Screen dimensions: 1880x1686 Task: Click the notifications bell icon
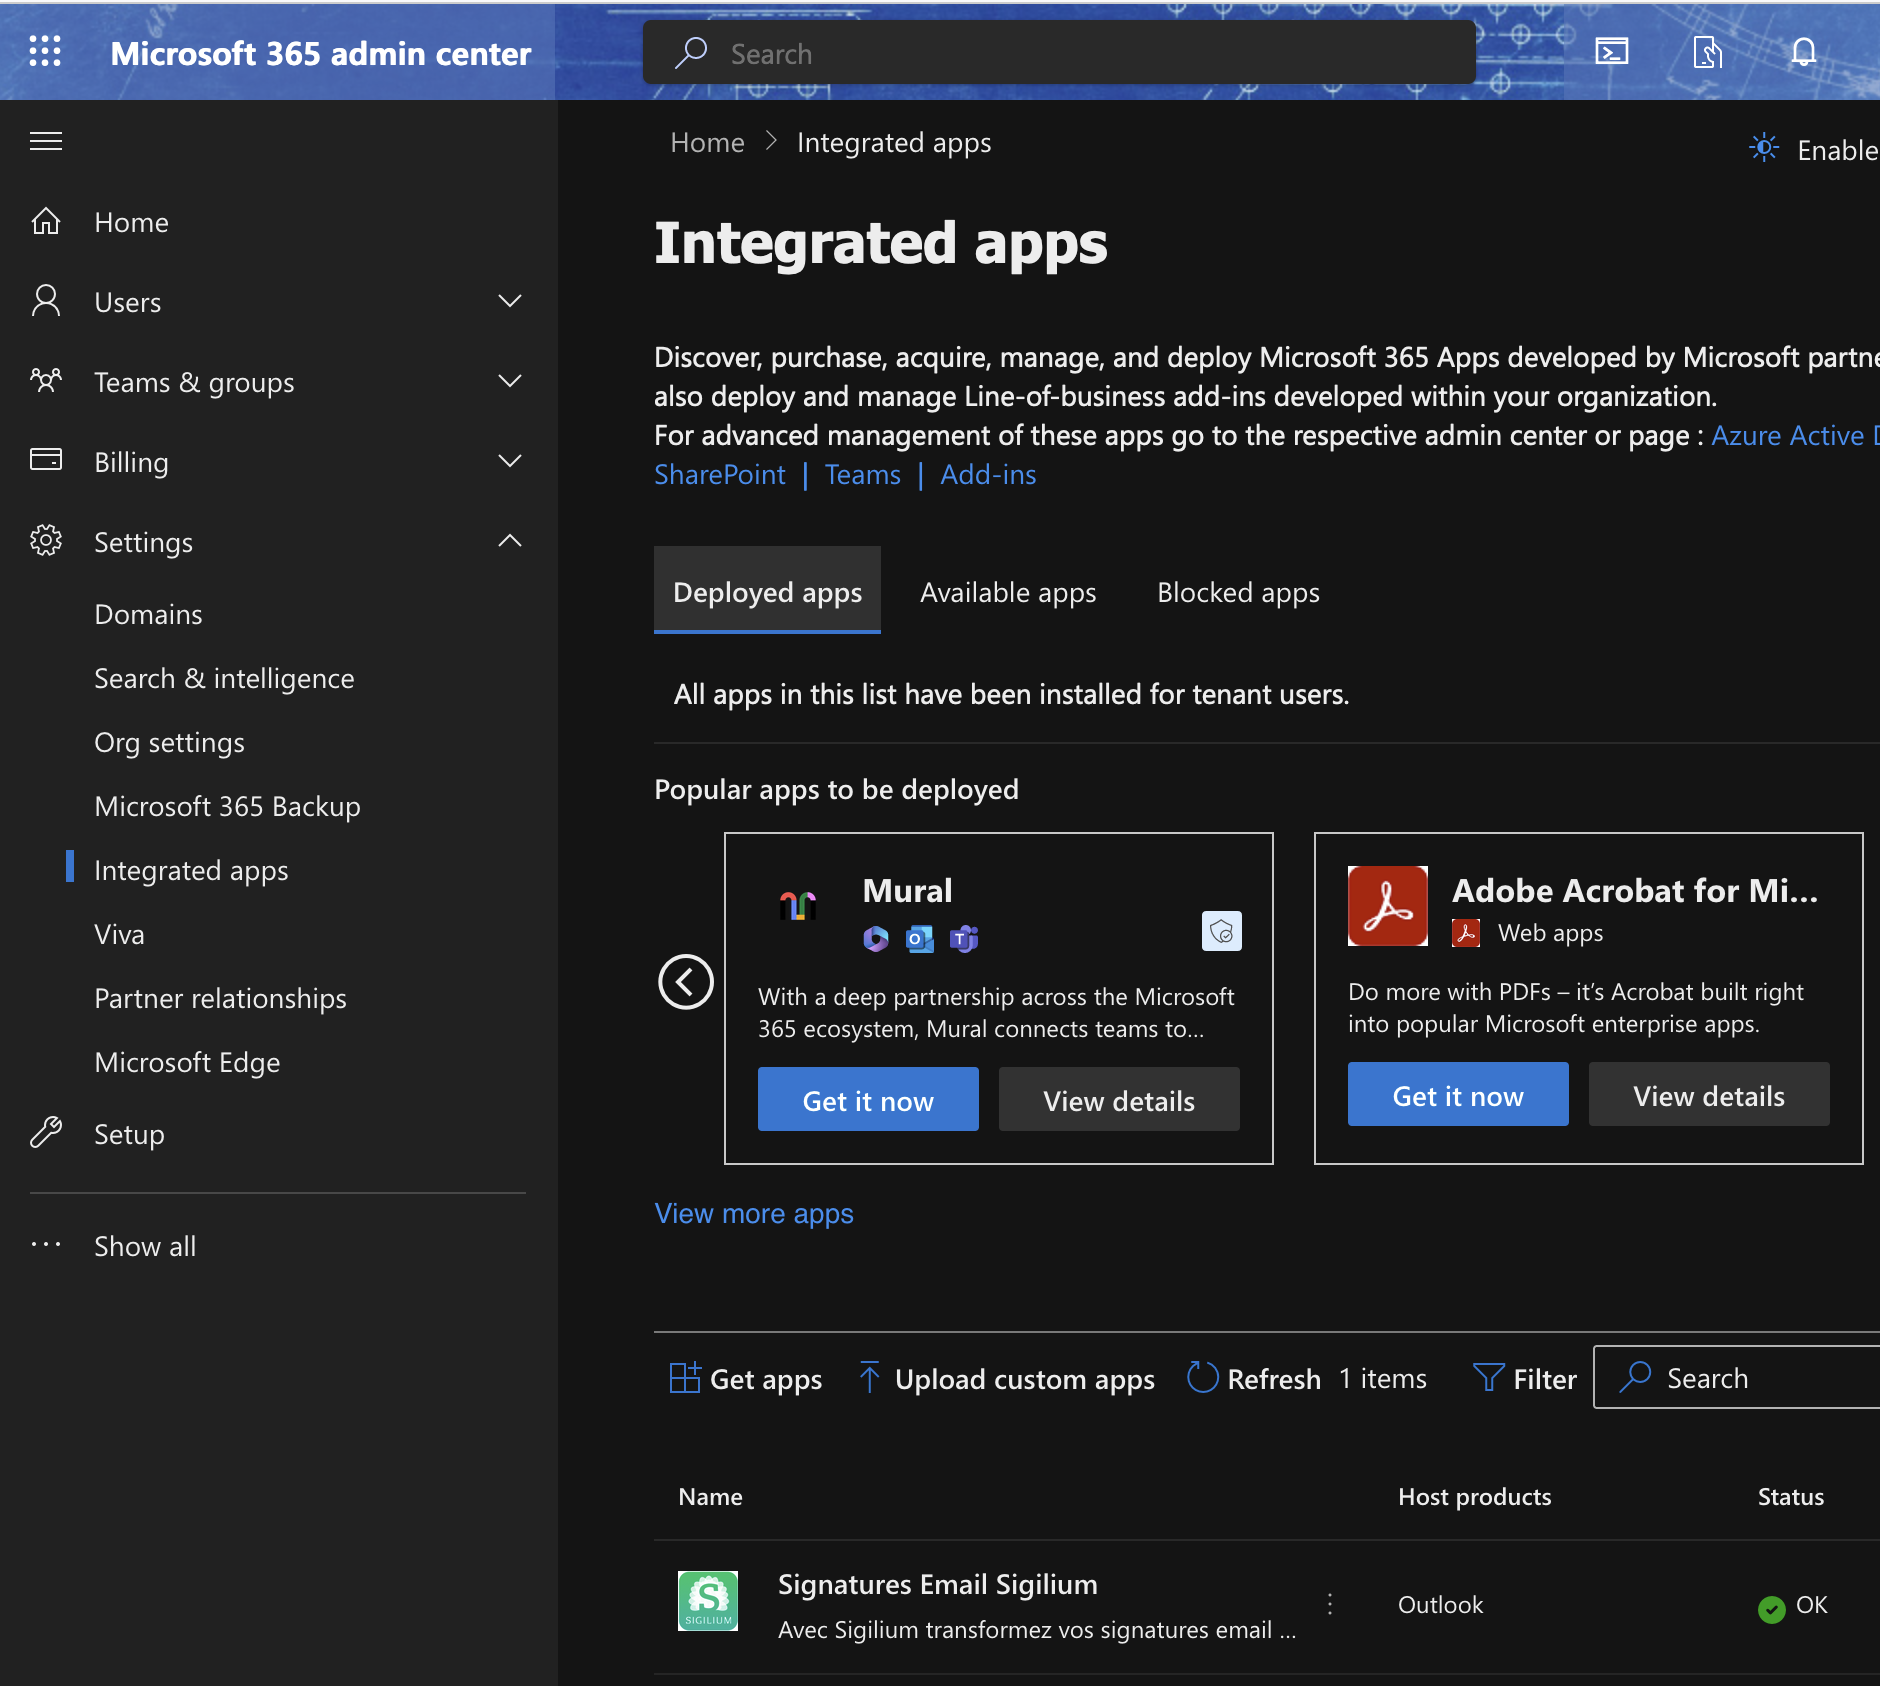click(x=1803, y=52)
